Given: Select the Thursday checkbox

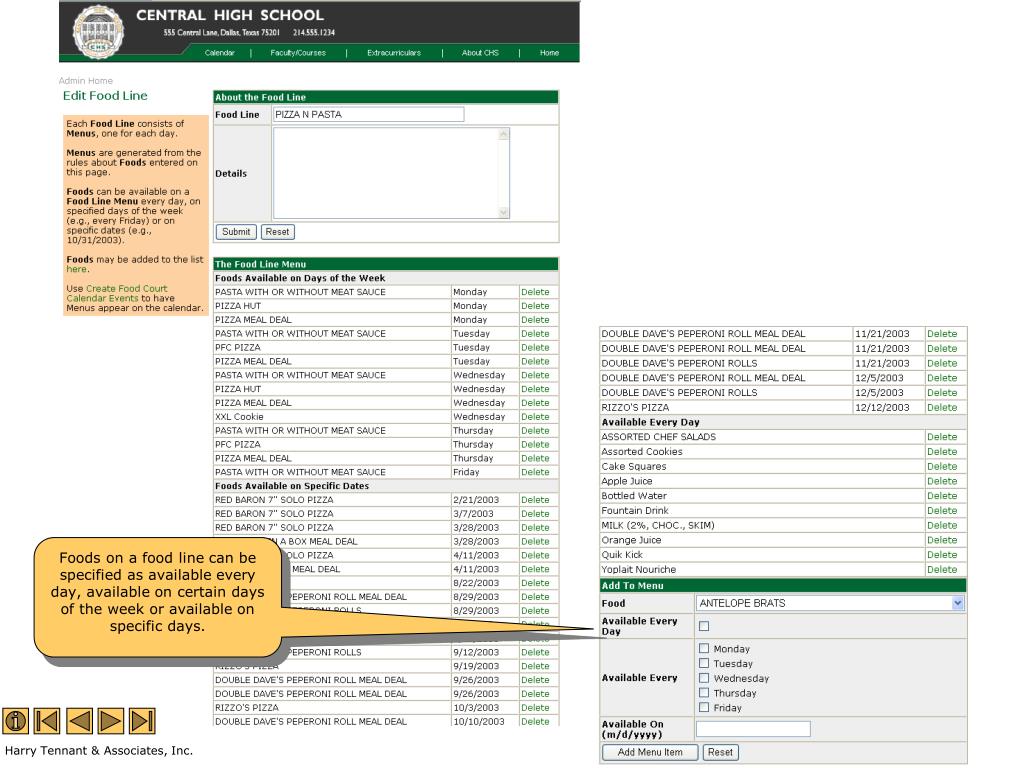Looking at the screenshot, I should click(704, 692).
